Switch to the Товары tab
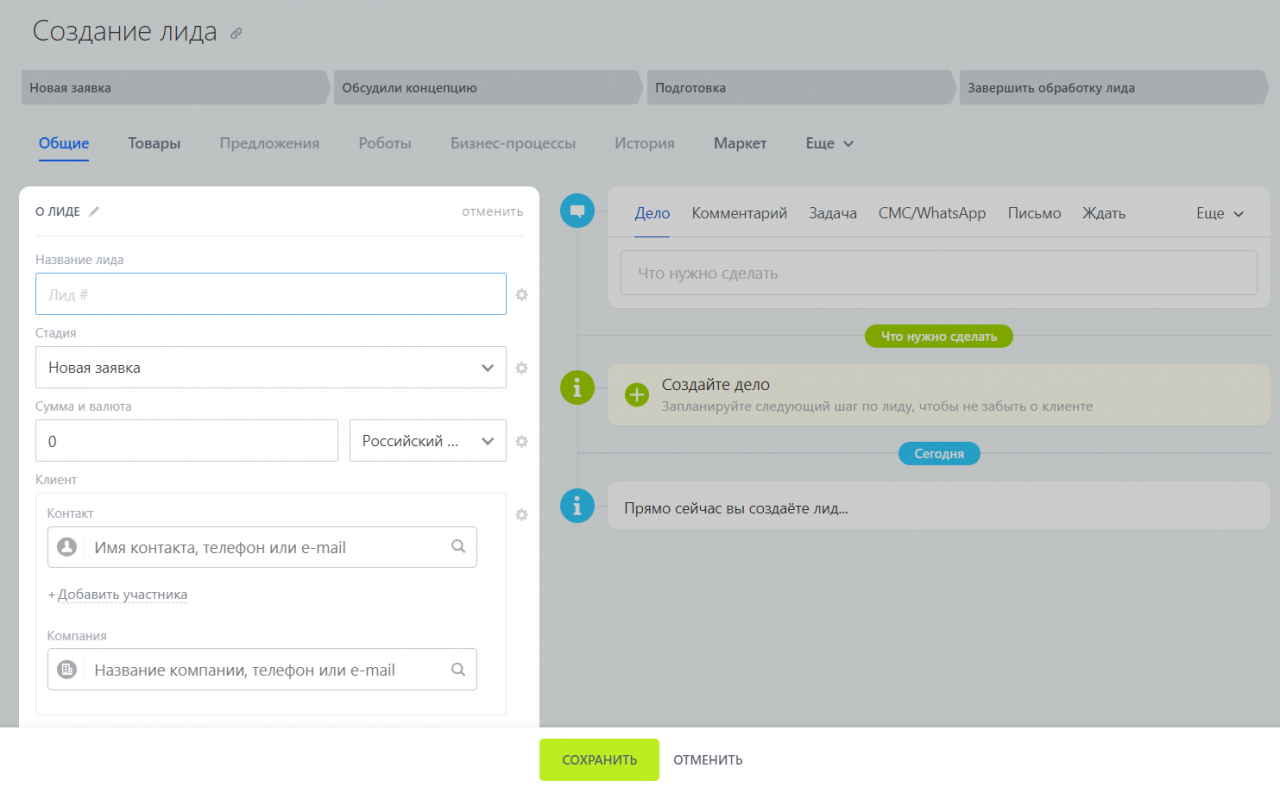The image size is (1280, 787). click(x=154, y=143)
